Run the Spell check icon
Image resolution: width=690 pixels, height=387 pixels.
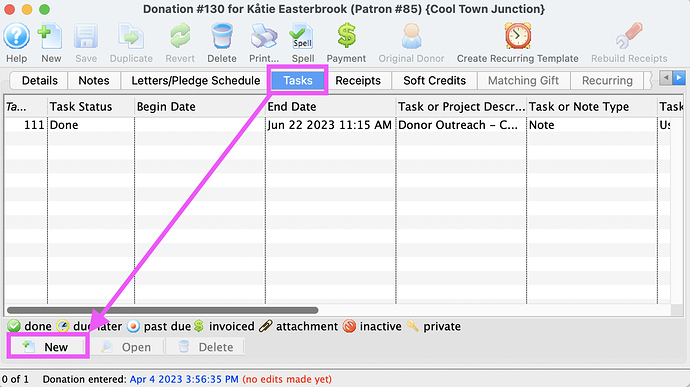(x=302, y=36)
